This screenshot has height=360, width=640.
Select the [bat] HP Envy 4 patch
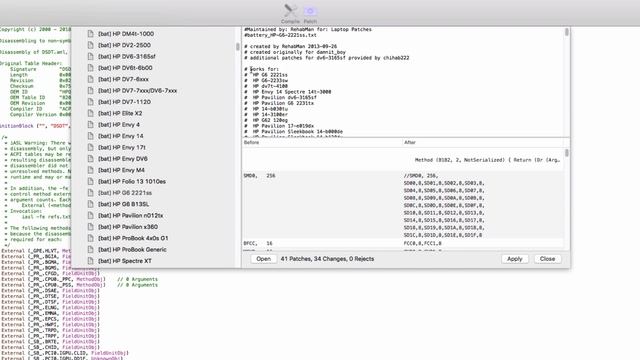coord(119,125)
